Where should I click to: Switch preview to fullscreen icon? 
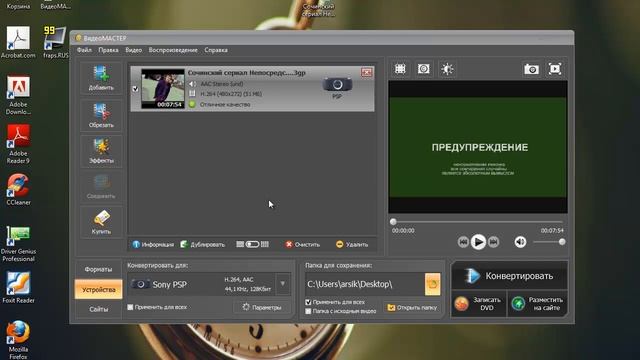[x=555, y=69]
